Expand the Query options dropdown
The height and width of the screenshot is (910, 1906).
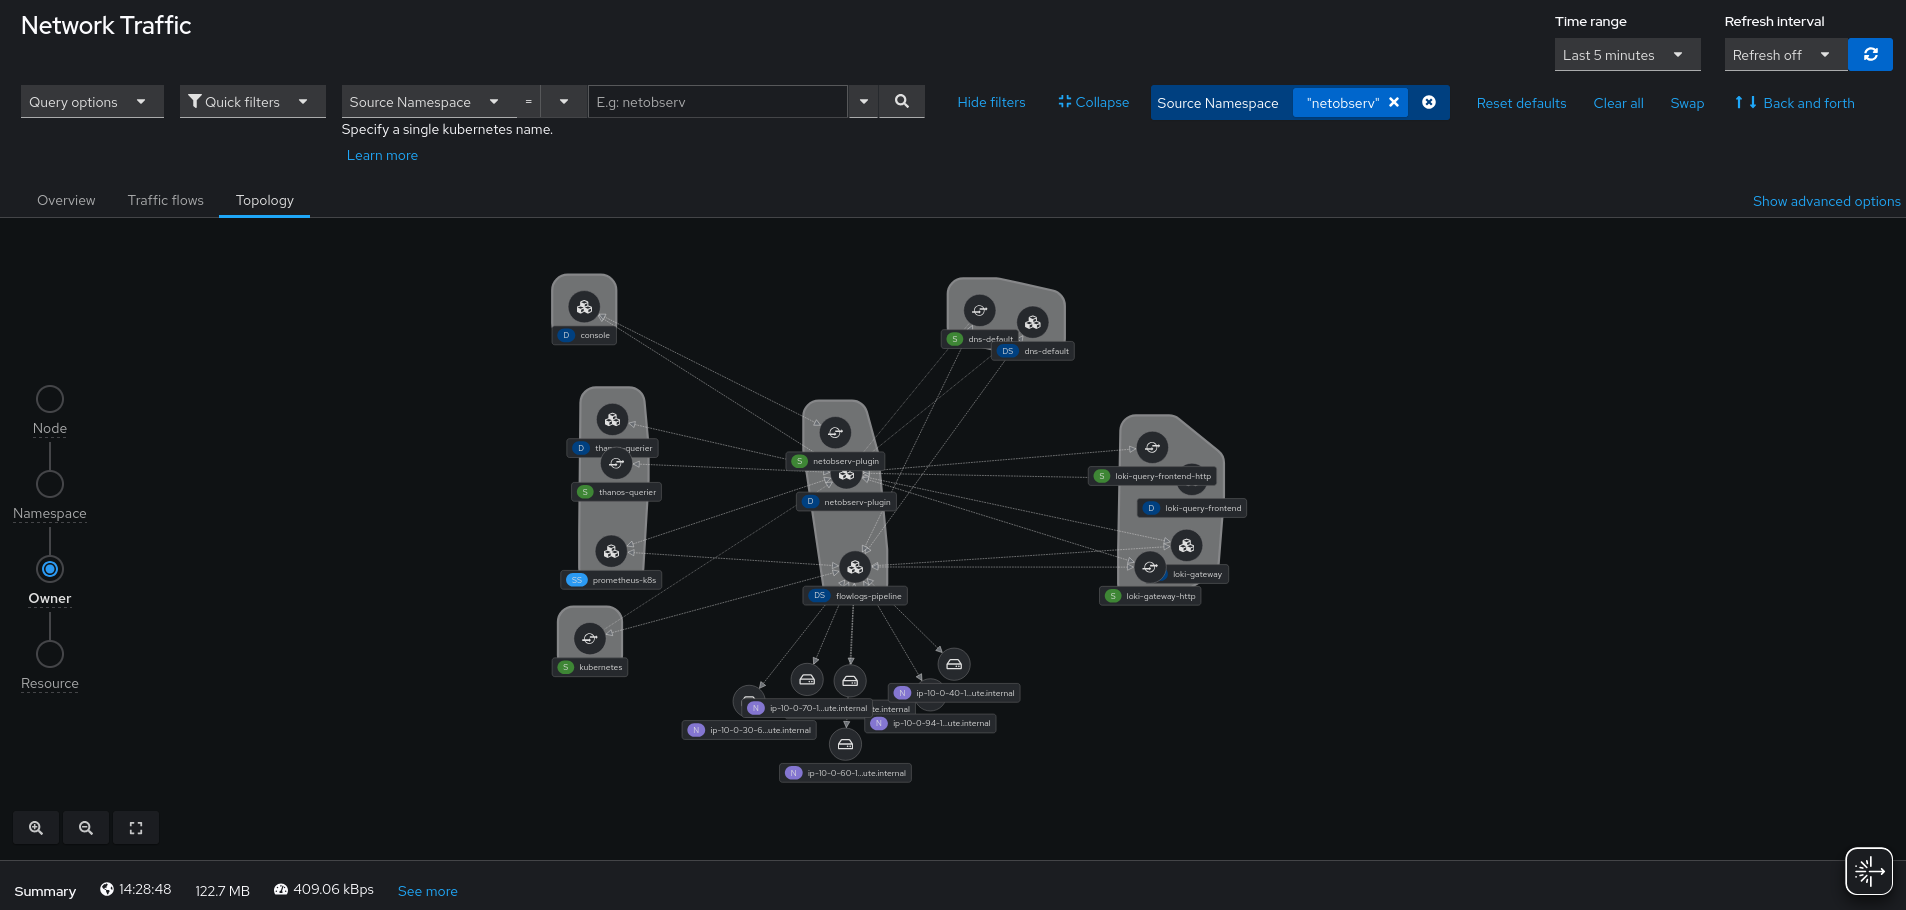(x=91, y=102)
